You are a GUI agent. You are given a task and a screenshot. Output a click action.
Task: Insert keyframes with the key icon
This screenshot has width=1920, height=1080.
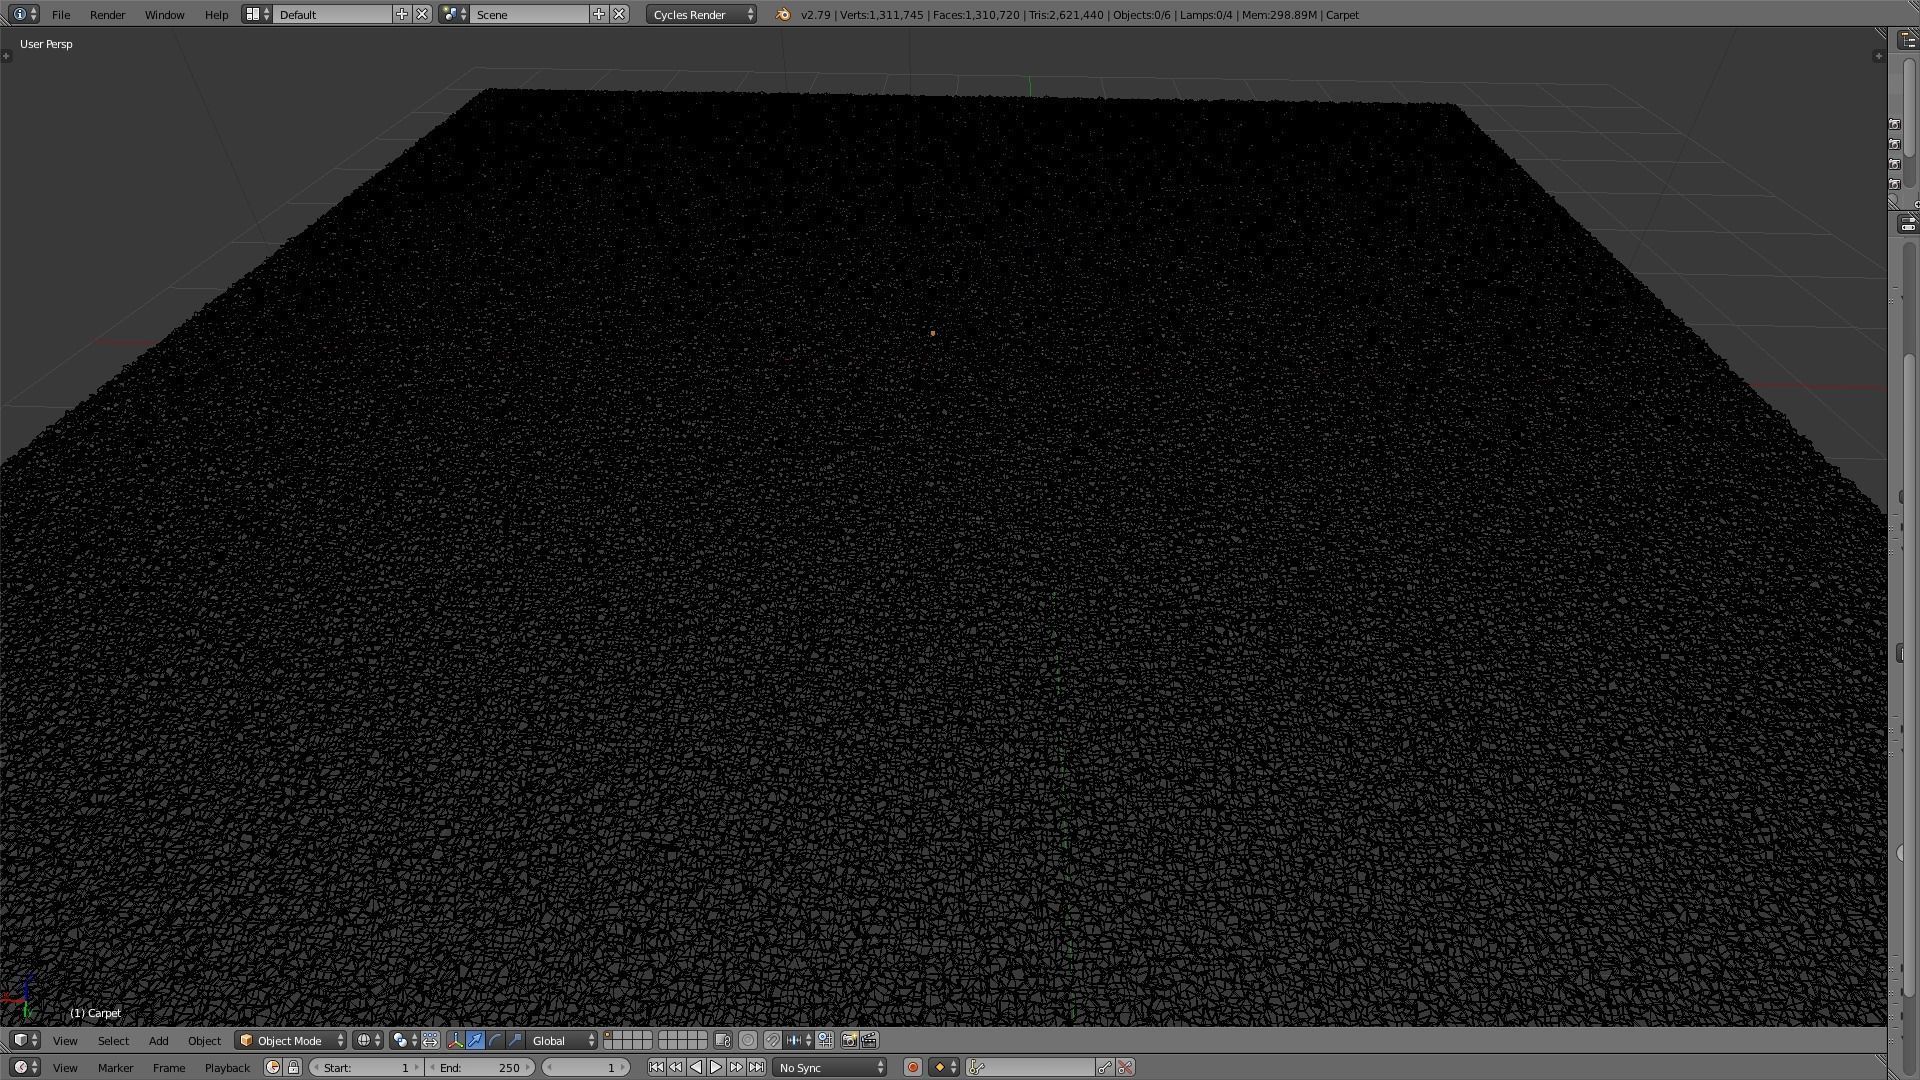(x=1105, y=1067)
